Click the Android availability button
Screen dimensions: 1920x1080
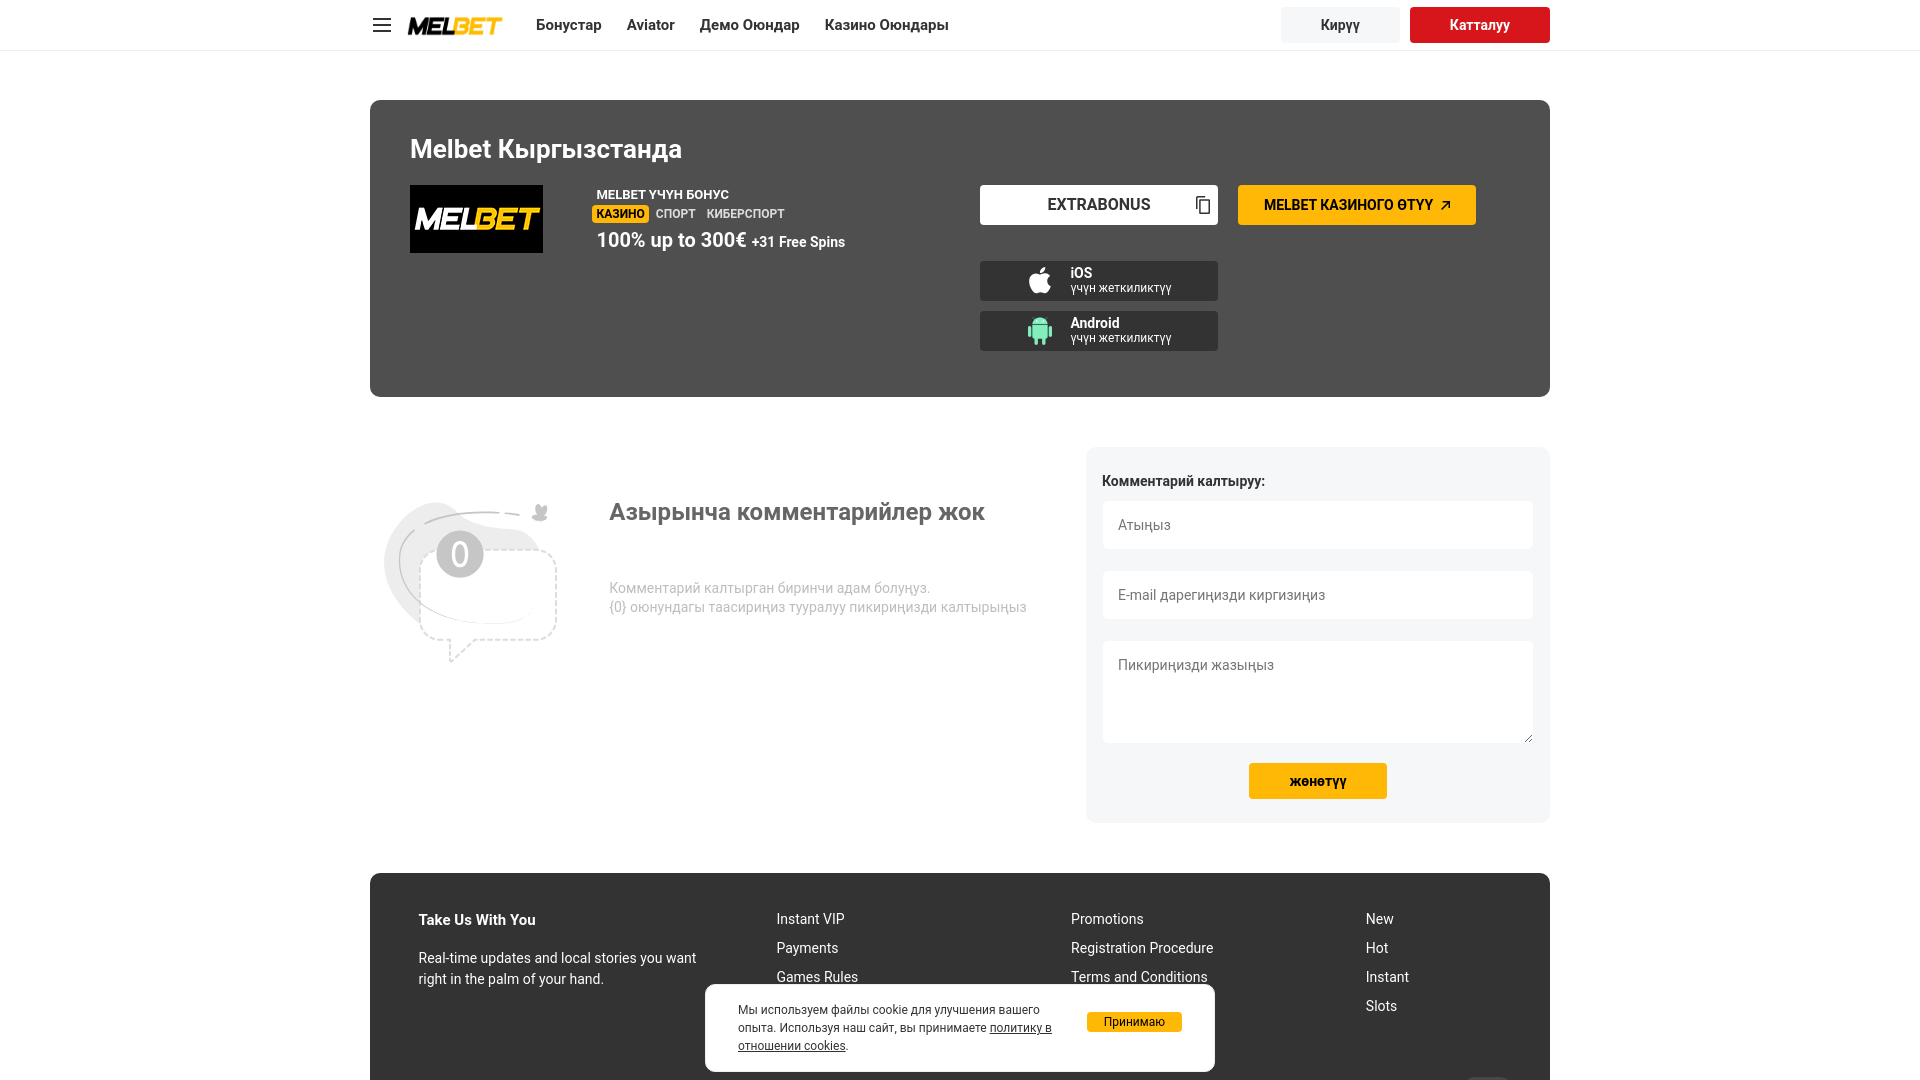[x=1099, y=331]
